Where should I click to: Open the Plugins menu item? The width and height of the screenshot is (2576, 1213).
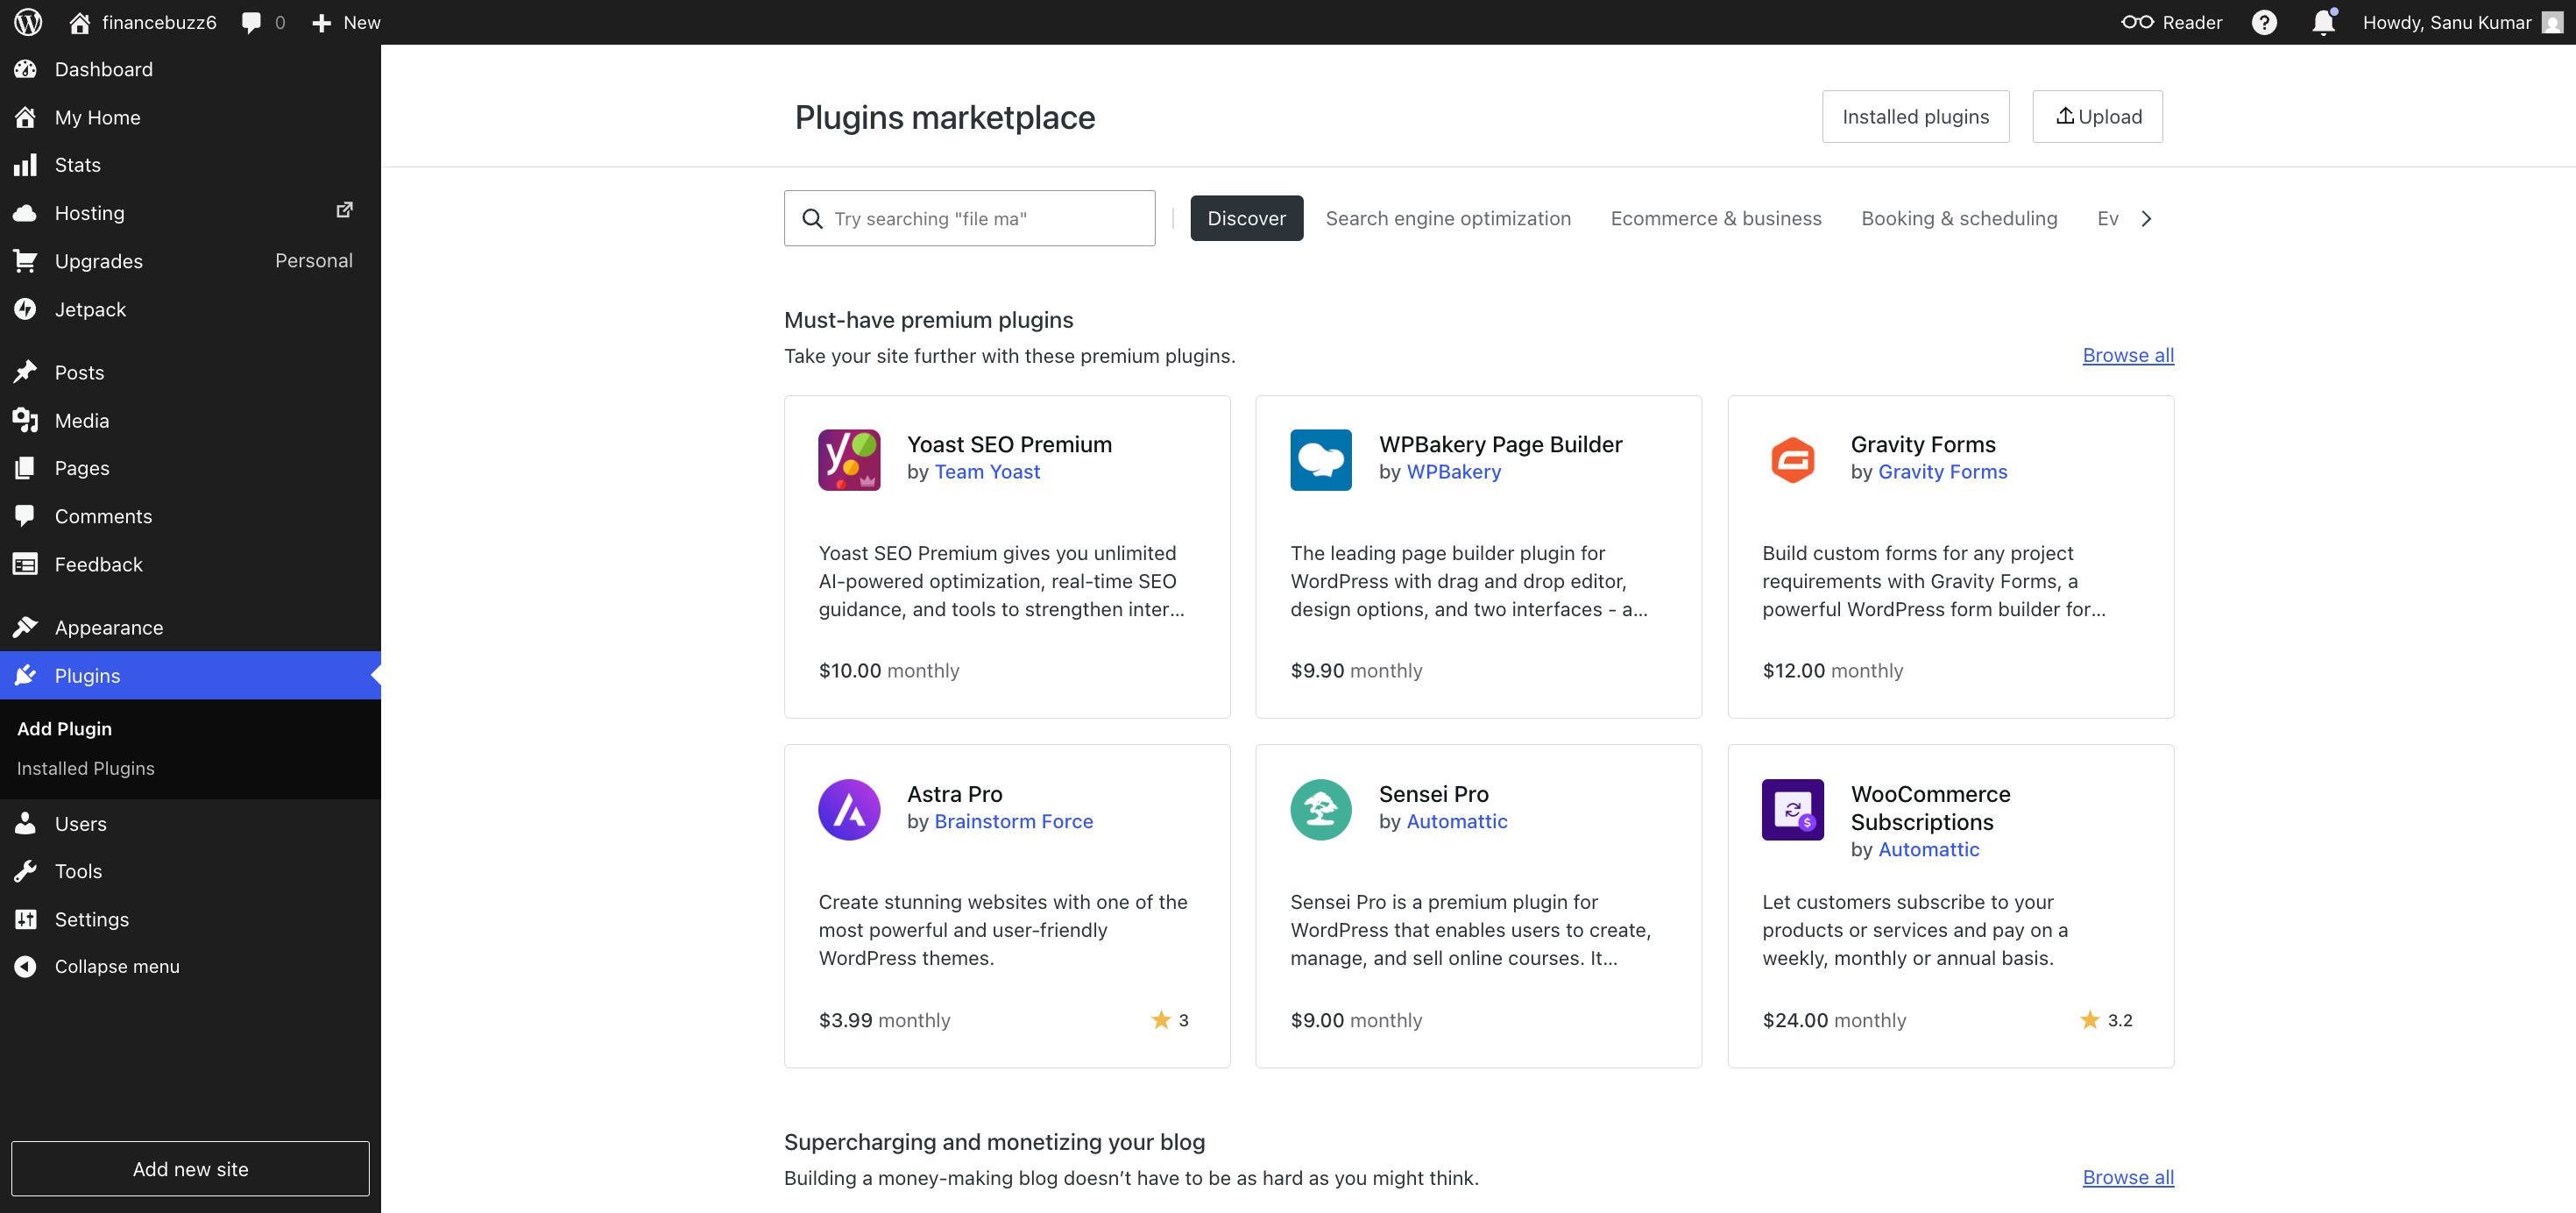click(x=190, y=675)
